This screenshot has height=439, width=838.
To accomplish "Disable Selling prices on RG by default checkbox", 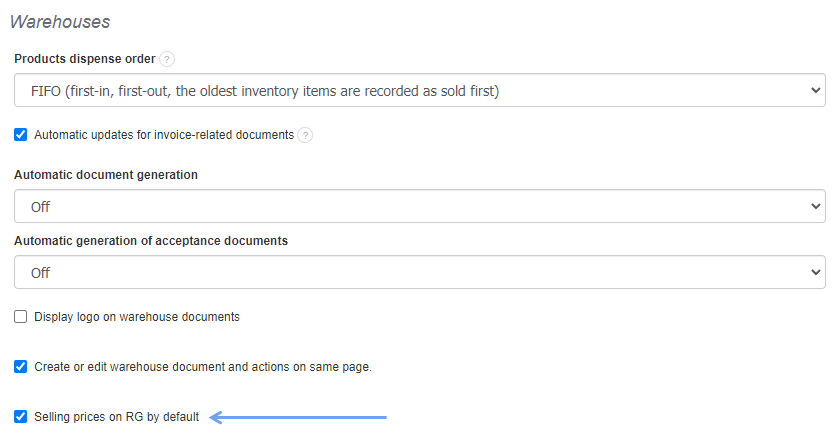I will (x=21, y=416).
